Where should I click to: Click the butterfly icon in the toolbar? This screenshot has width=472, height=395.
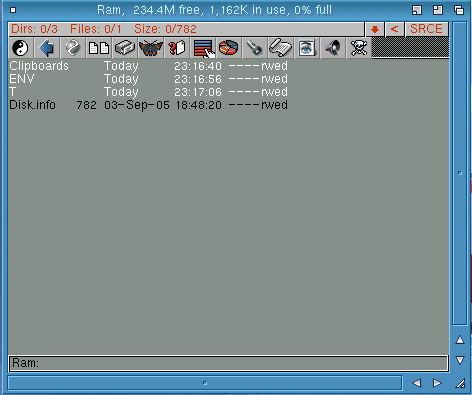pyautogui.click(x=151, y=48)
